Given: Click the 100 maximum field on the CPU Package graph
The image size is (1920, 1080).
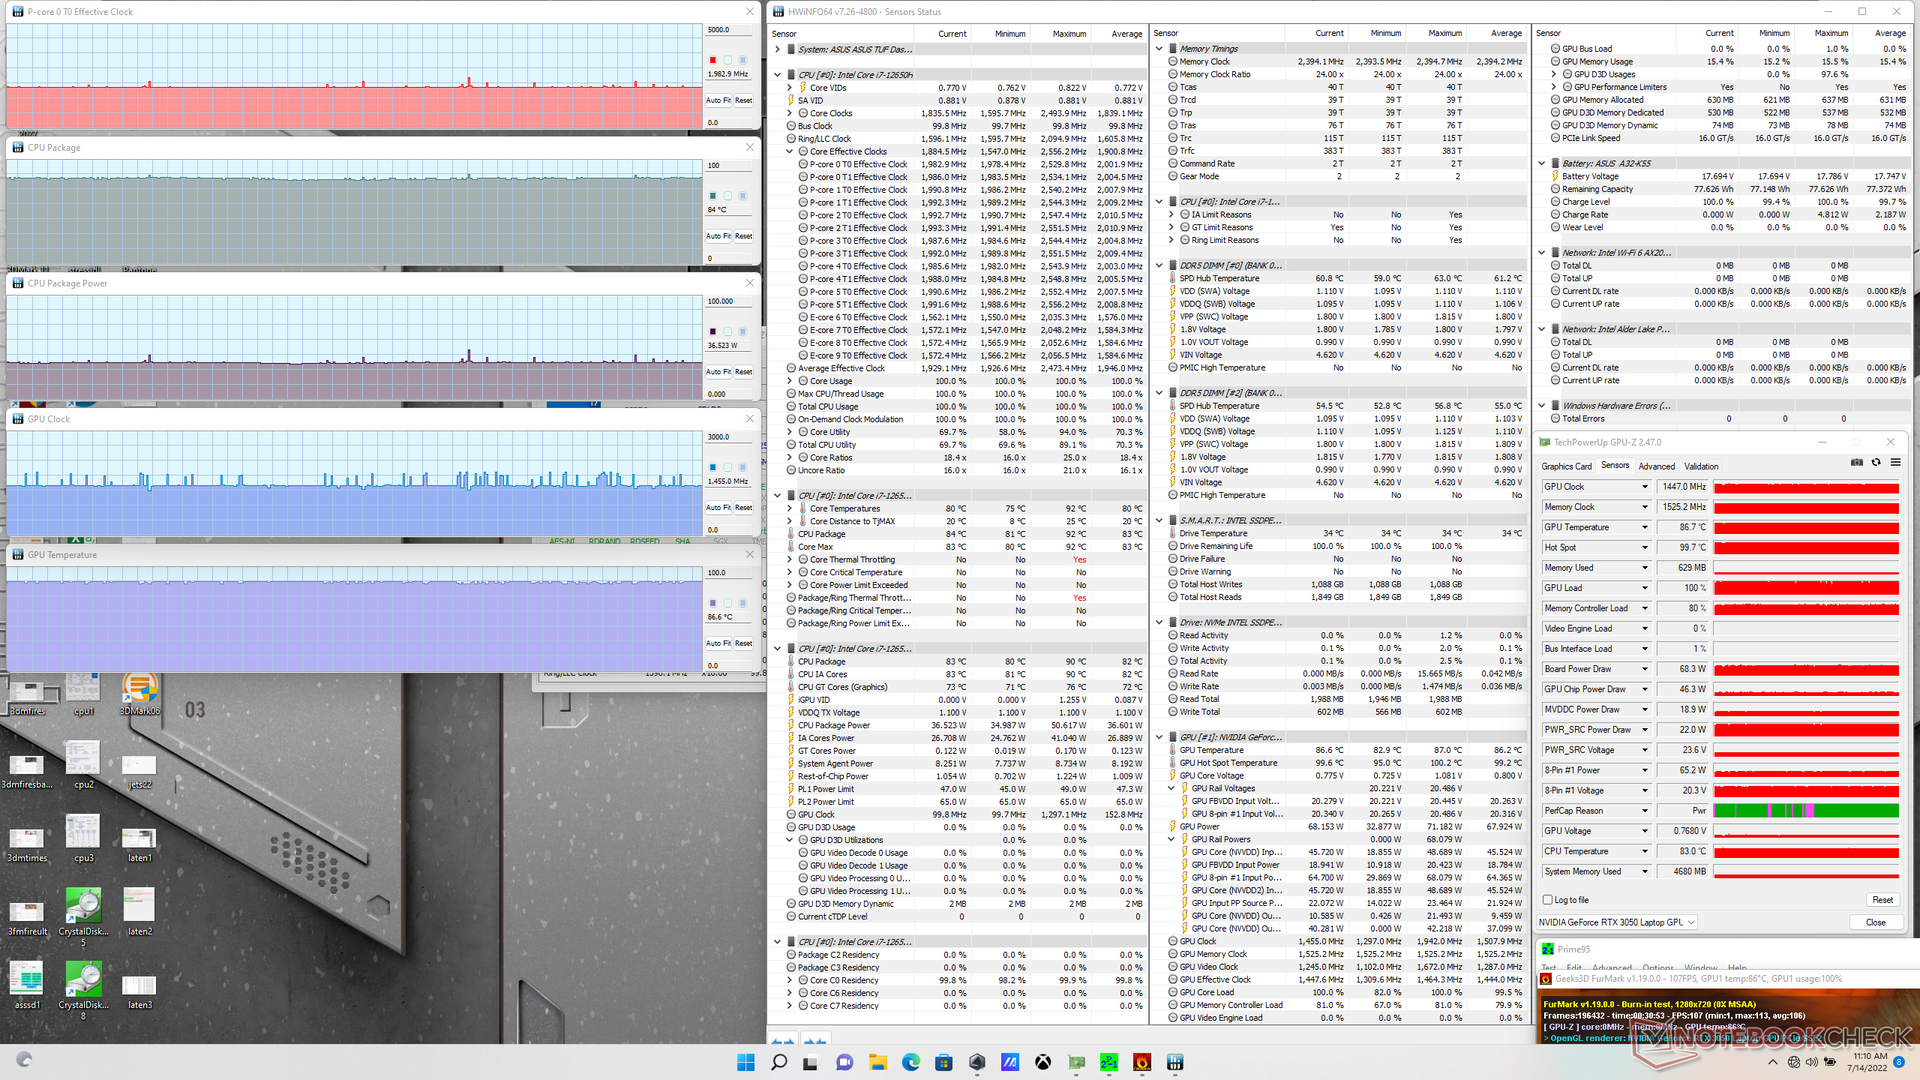Looking at the screenshot, I should coord(729,166).
